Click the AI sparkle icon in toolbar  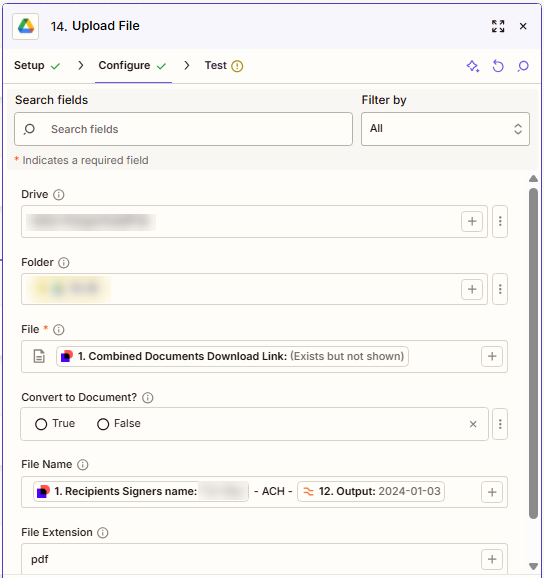(473, 66)
